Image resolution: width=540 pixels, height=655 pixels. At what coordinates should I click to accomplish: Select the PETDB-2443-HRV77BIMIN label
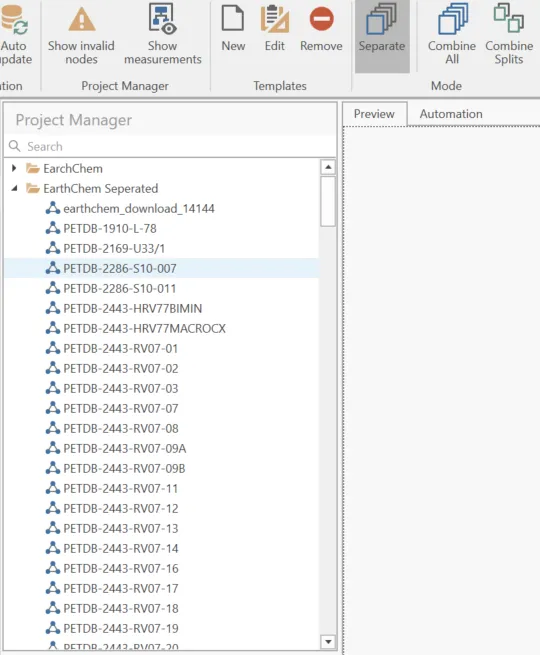tap(133, 309)
